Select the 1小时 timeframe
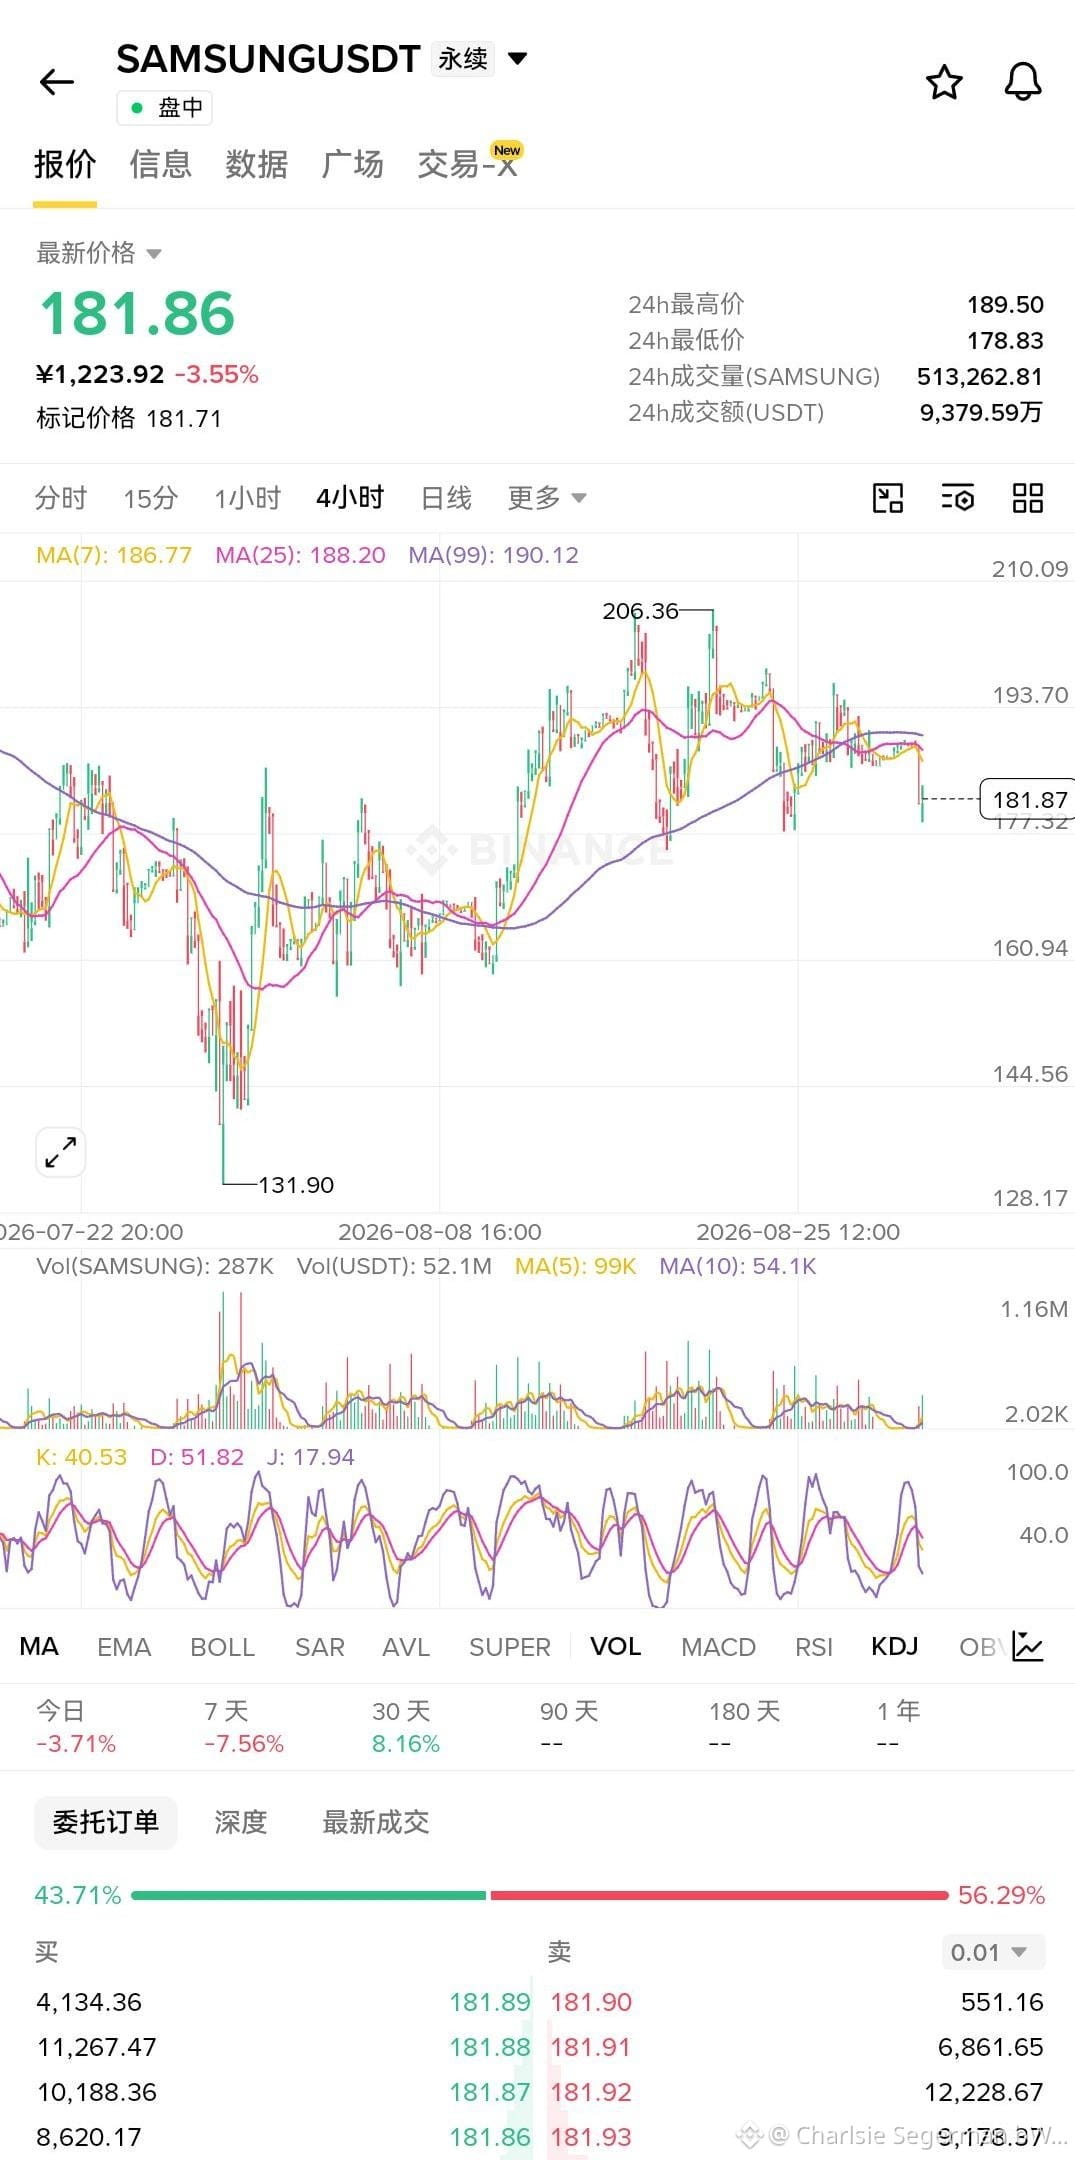 (247, 497)
